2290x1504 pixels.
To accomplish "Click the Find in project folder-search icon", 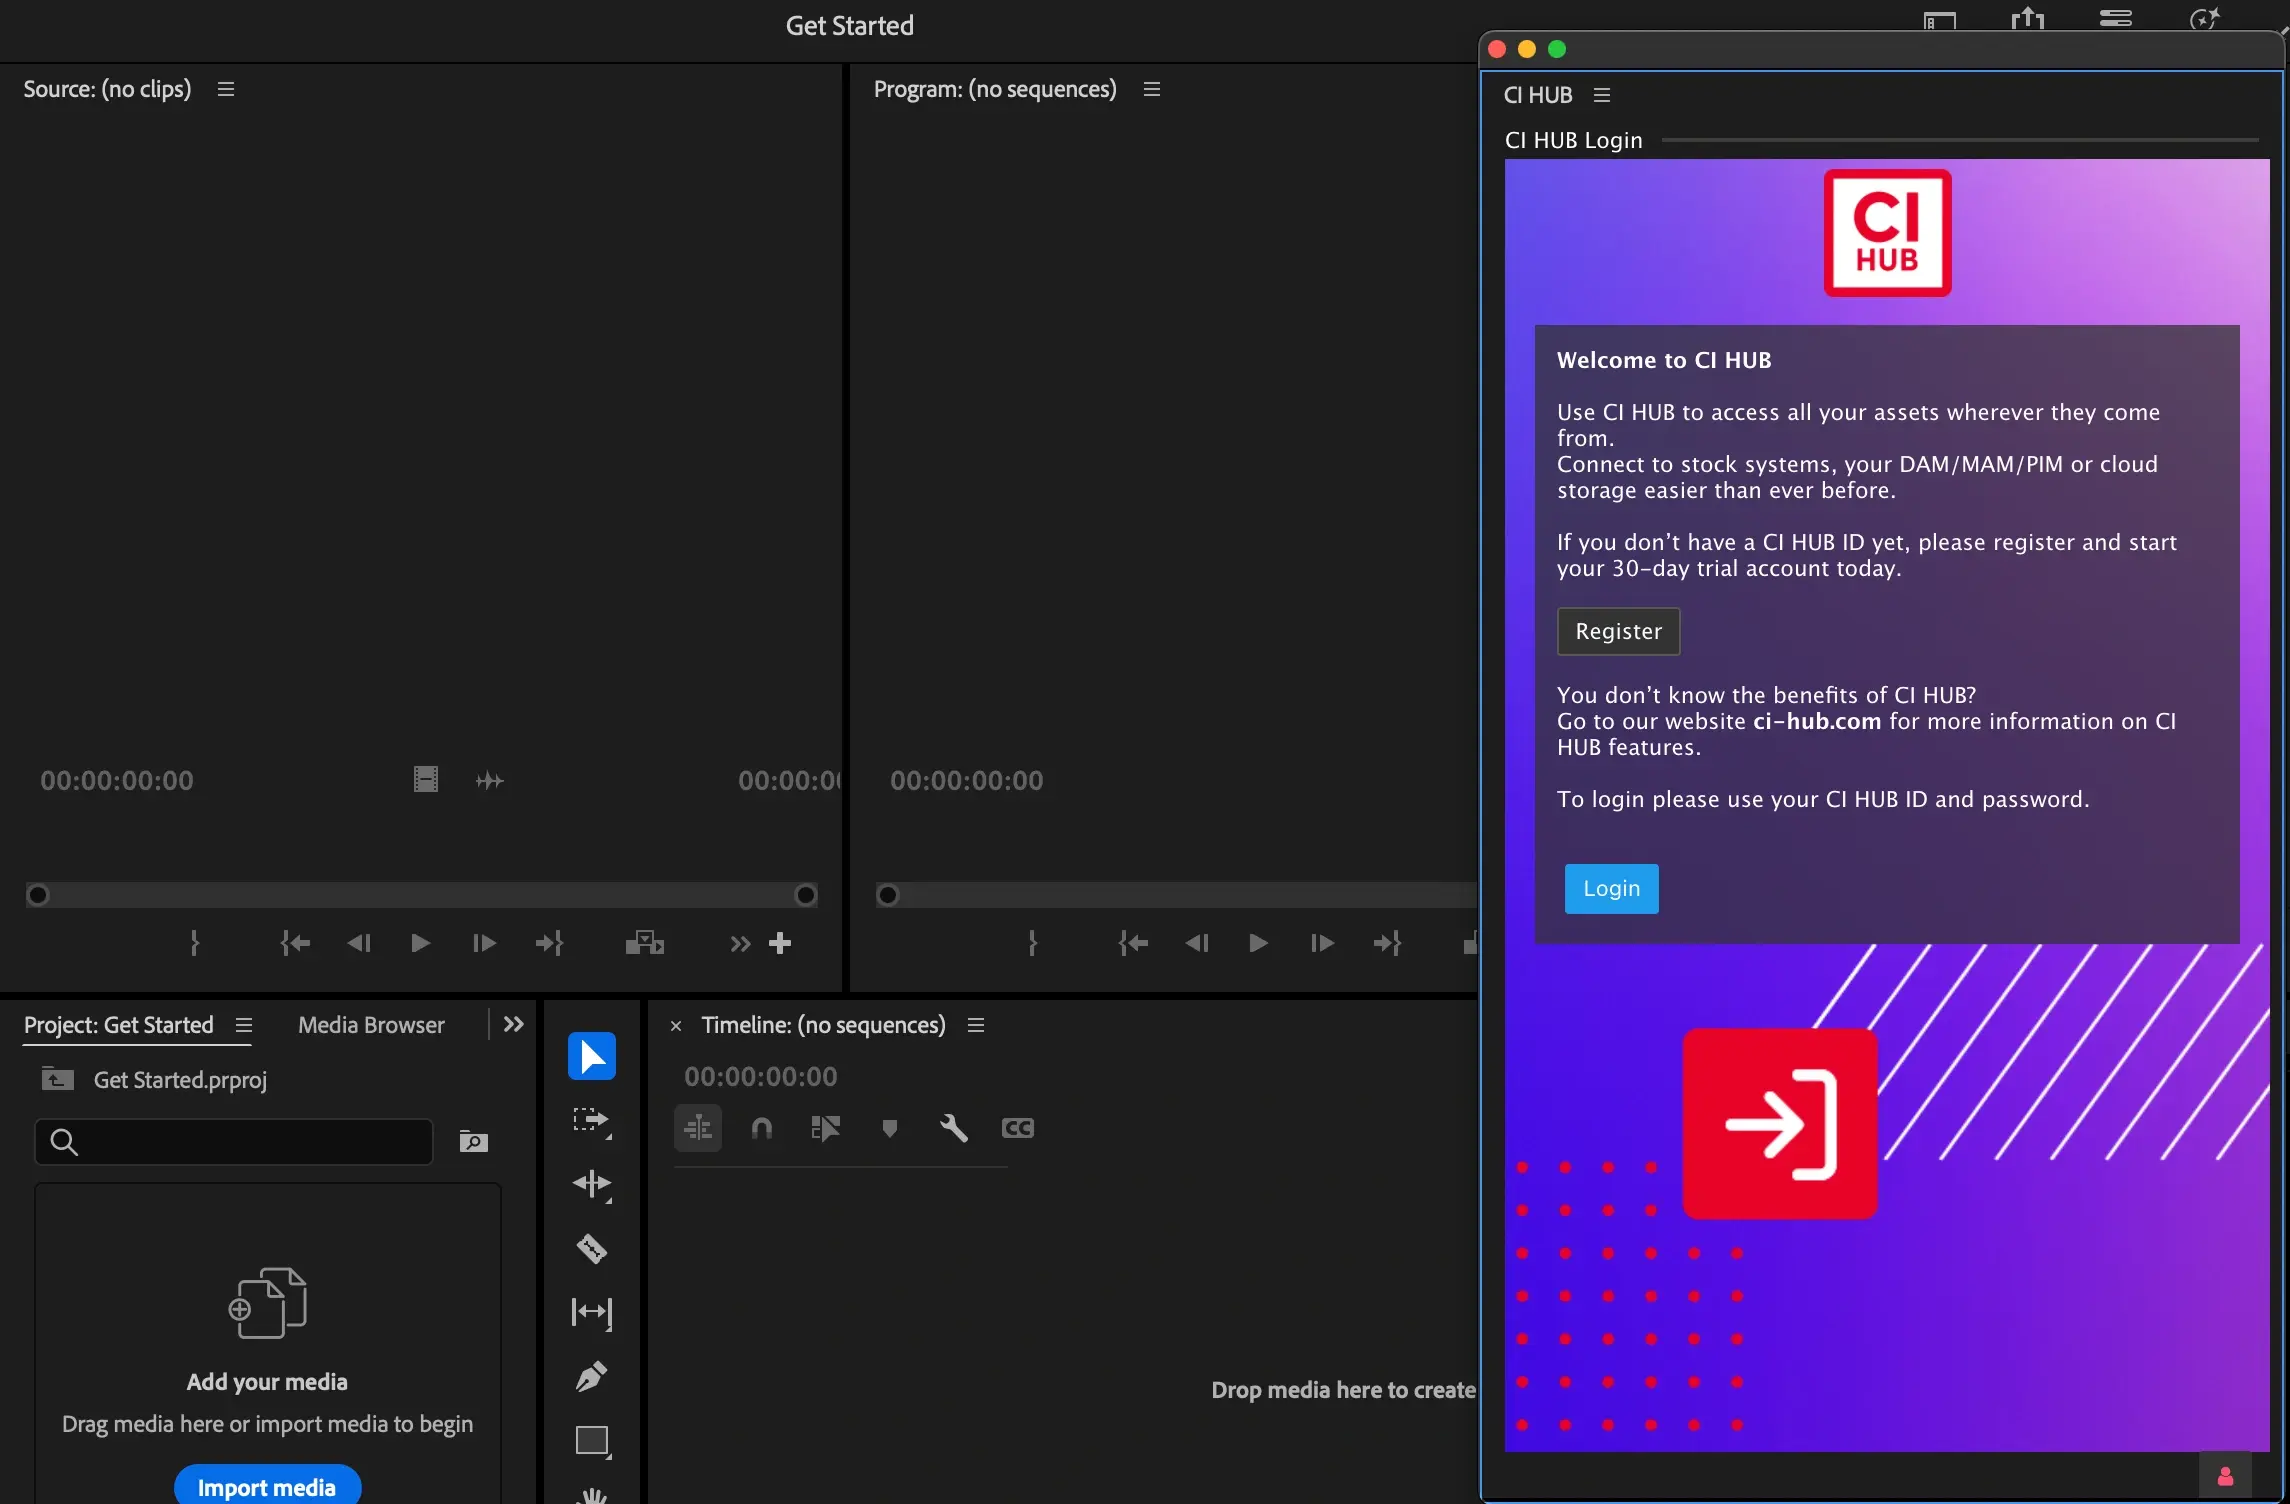I will (473, 1141).
